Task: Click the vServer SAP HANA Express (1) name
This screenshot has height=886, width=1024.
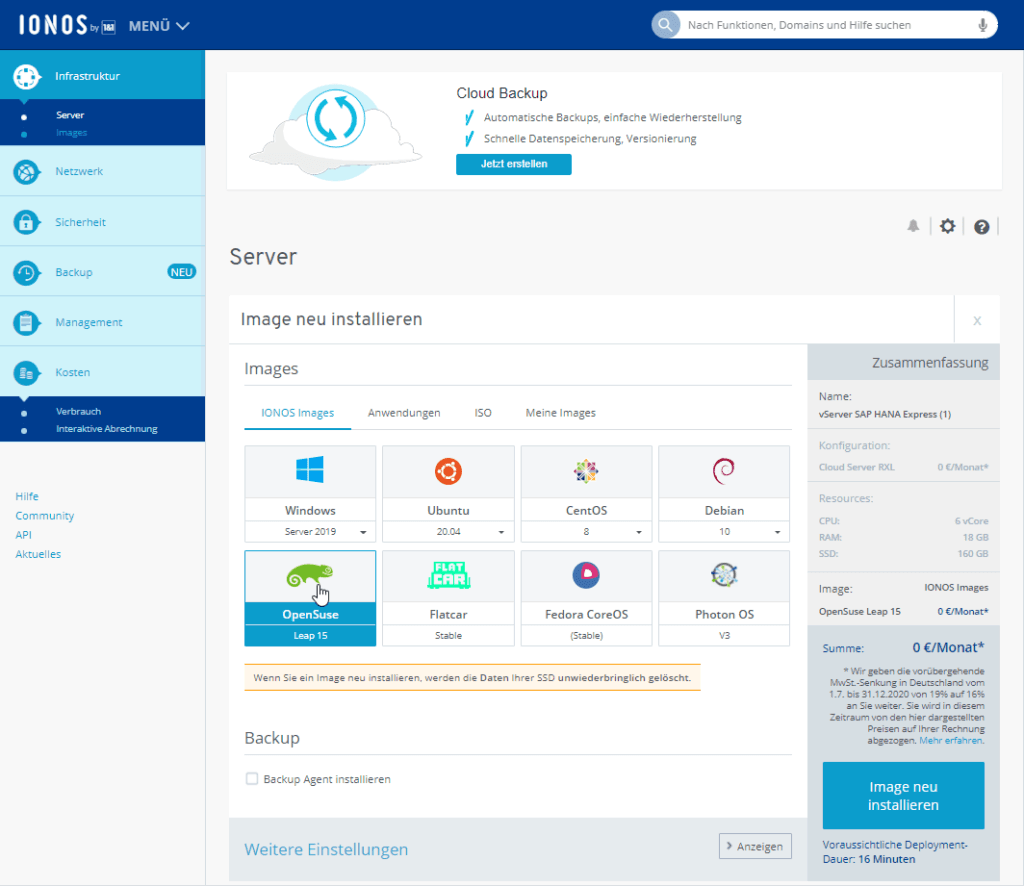Action: [x=885, y=414]
